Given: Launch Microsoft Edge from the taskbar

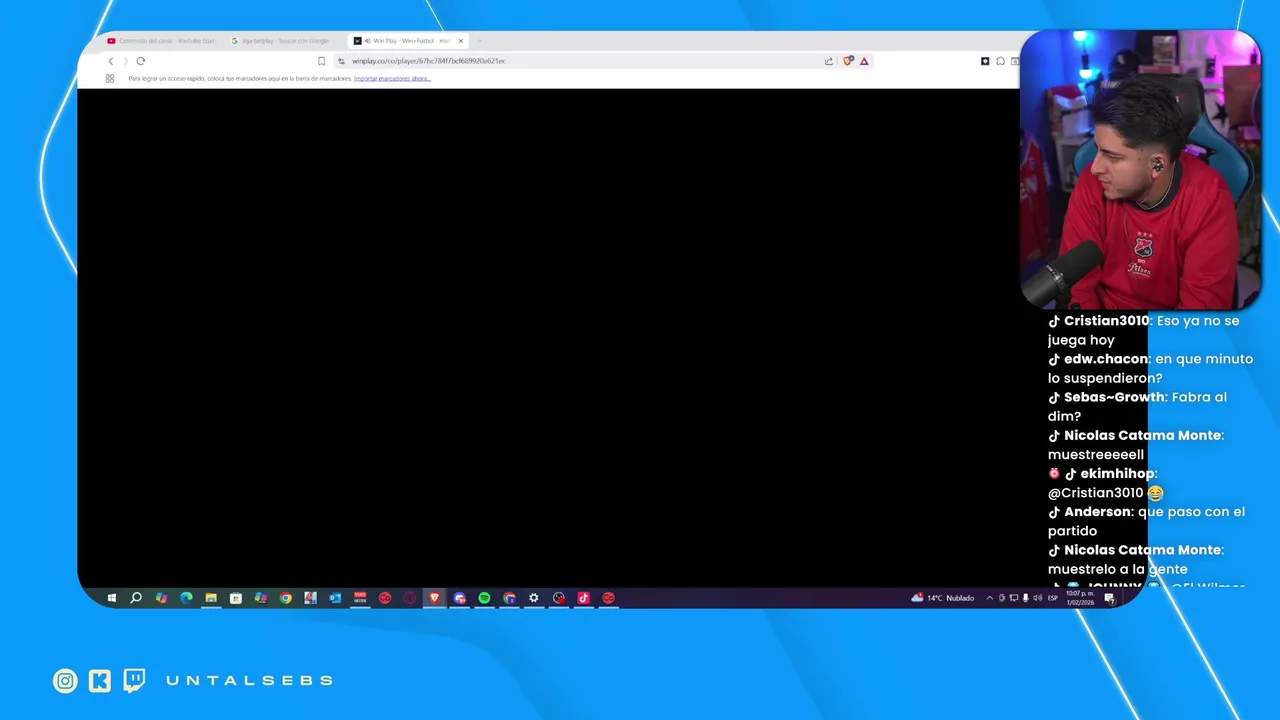Looking at the screenshot, I should [186, 598].
